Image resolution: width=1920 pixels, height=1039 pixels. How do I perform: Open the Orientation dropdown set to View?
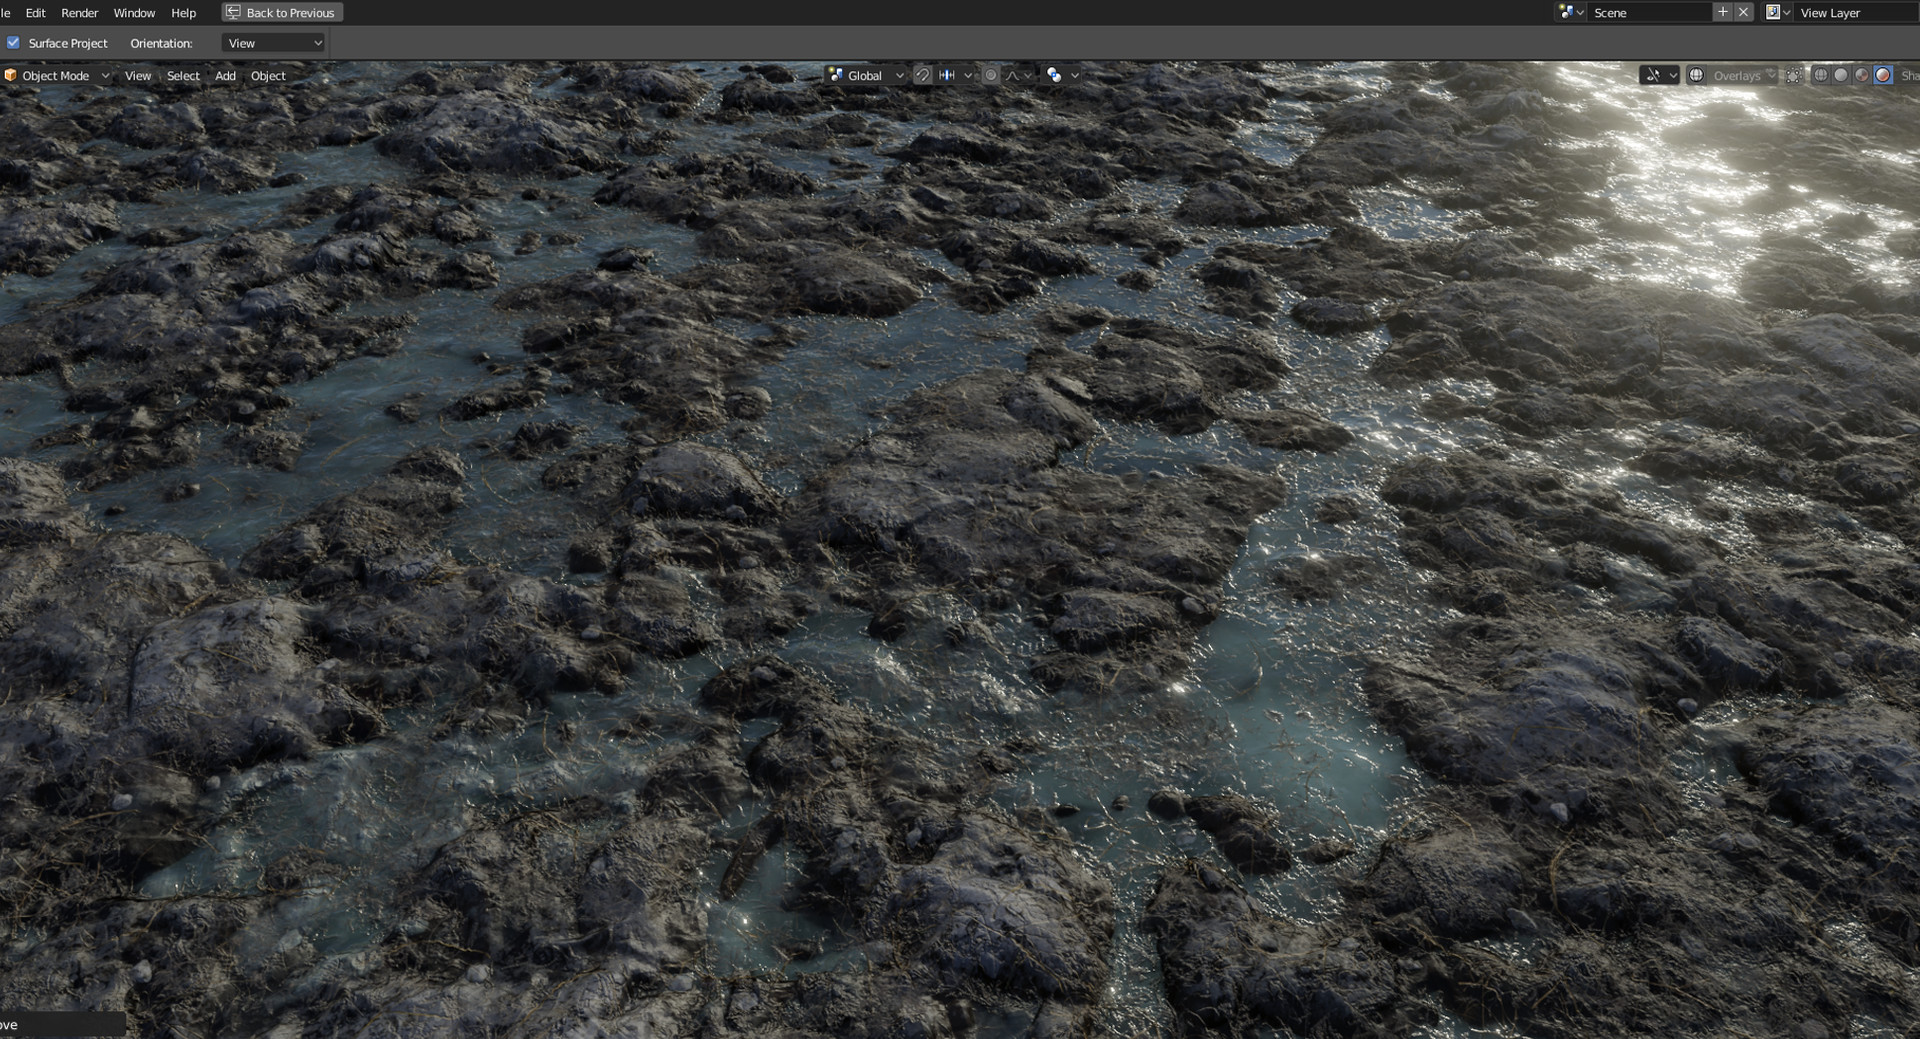coord(272,43)
